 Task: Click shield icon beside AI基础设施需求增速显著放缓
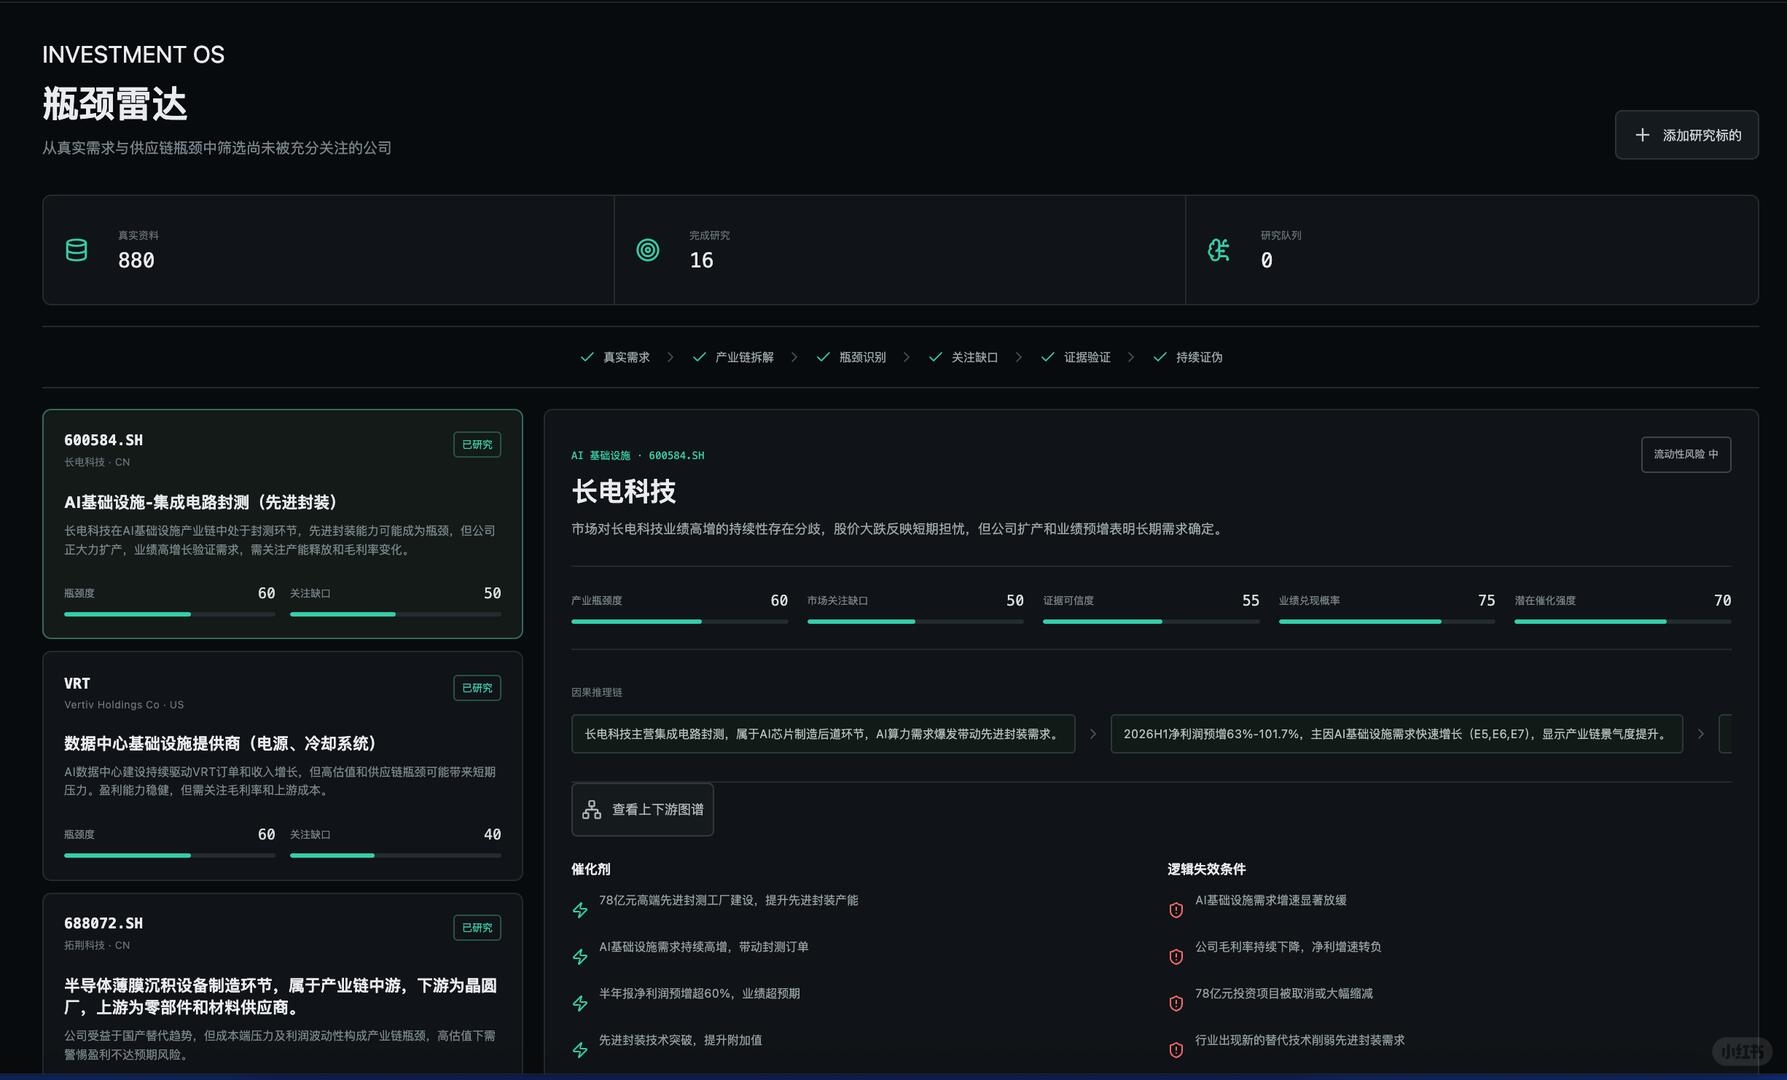[x=1176, y=910]
